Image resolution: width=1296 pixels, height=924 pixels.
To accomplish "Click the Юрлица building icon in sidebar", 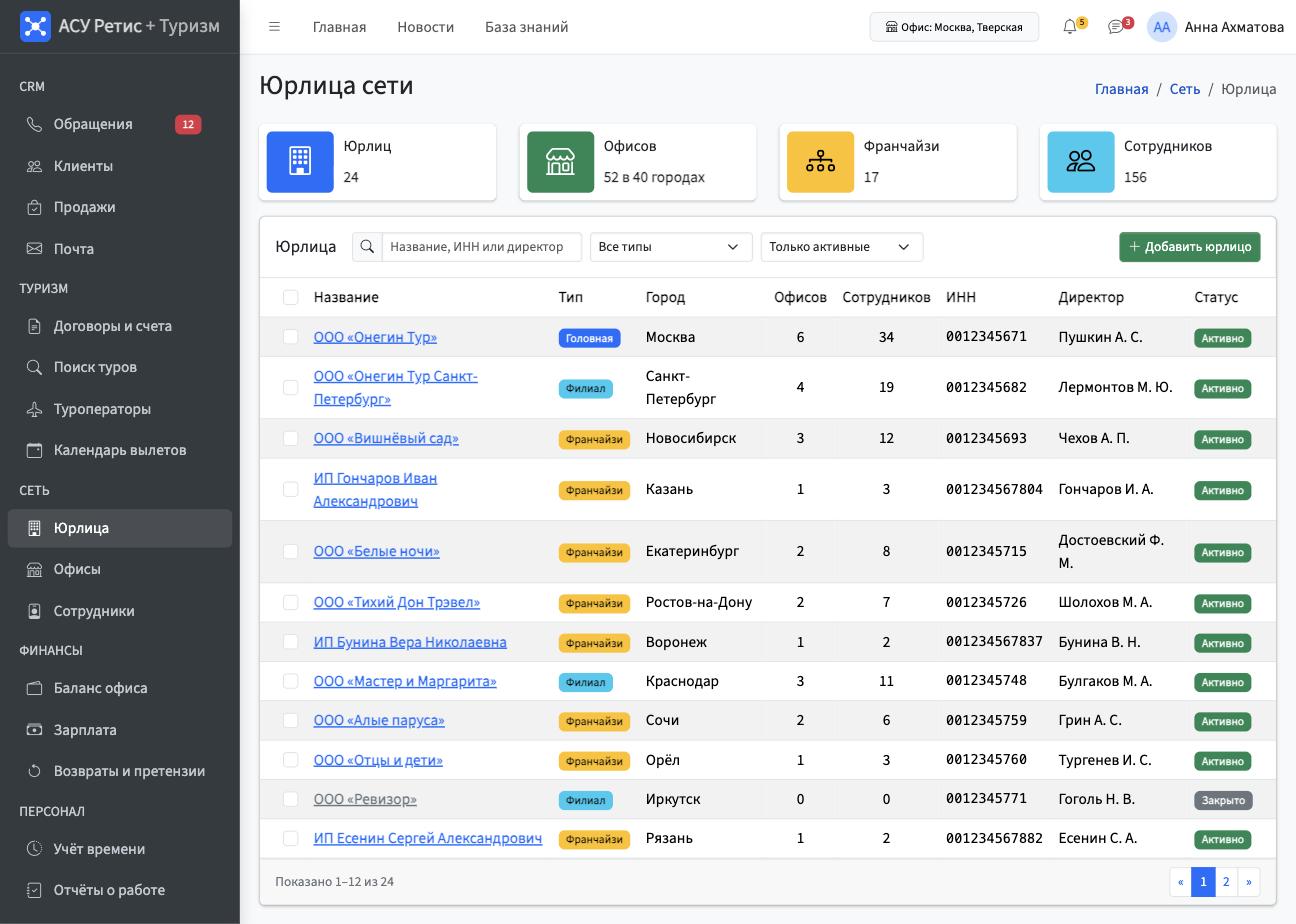I will [34, 528].
